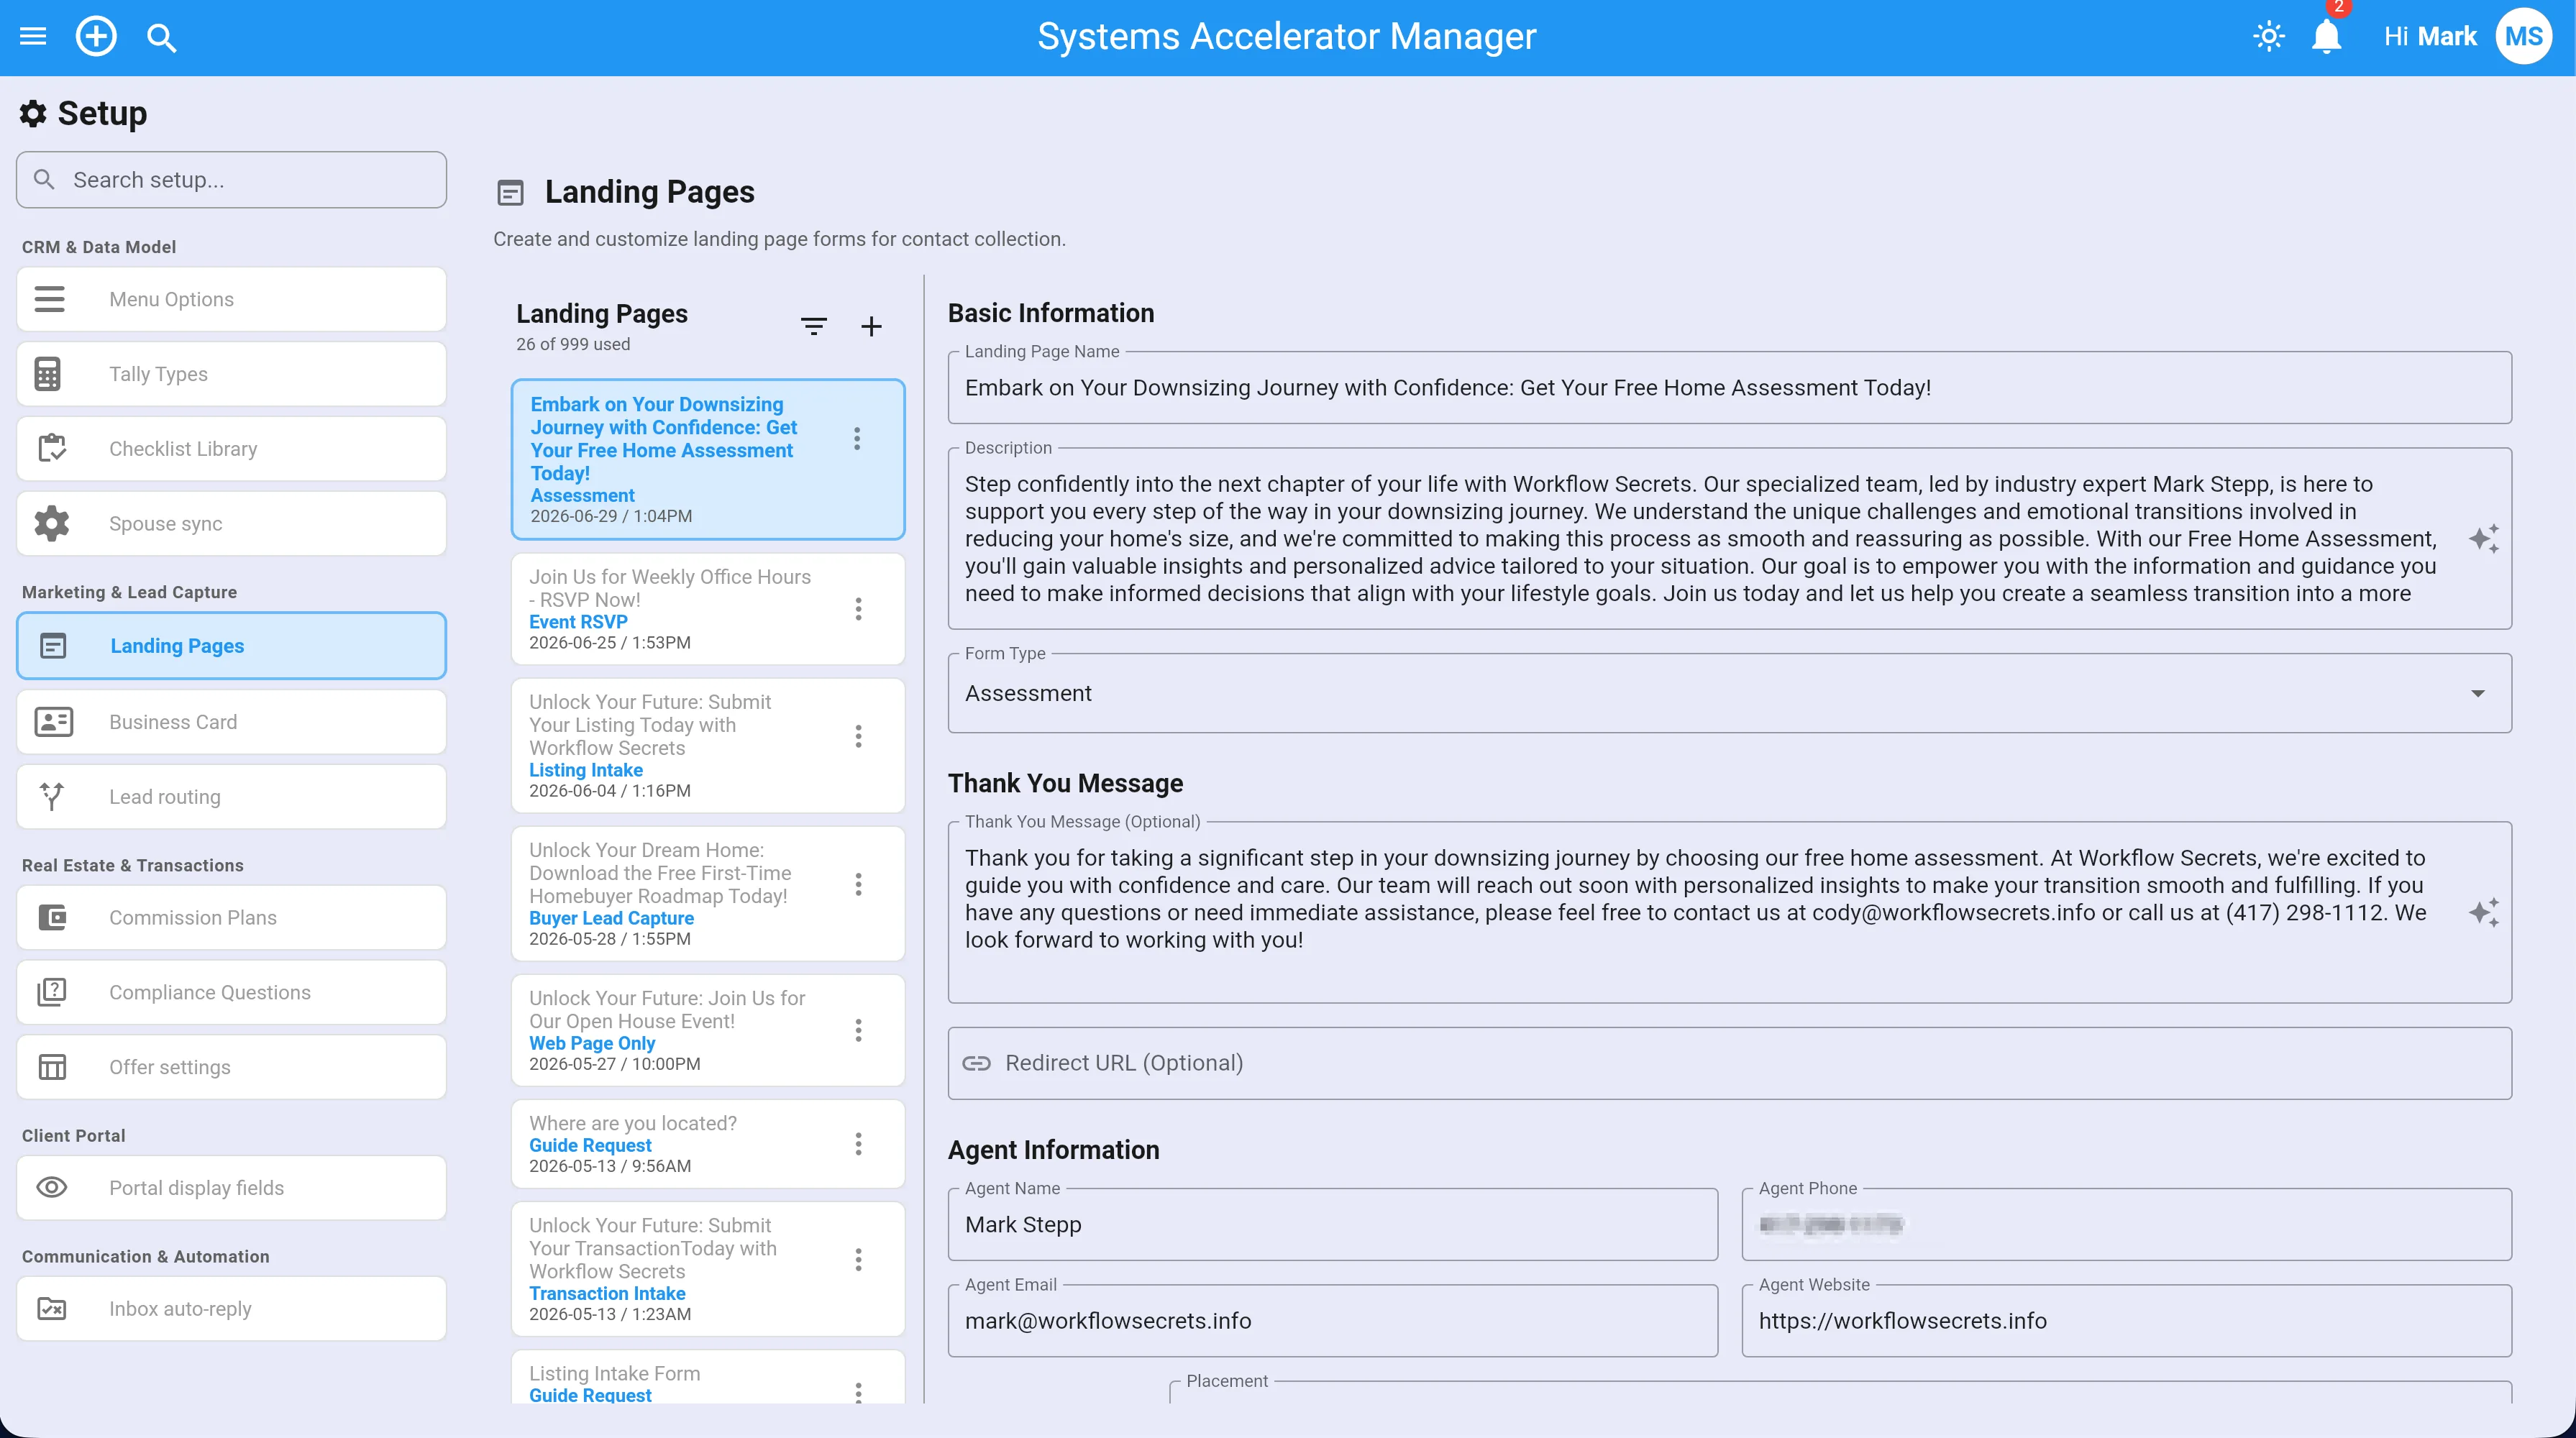
Task: Select the Join Us for Weekly Office Hours page
Action: (x=707, y=609)
